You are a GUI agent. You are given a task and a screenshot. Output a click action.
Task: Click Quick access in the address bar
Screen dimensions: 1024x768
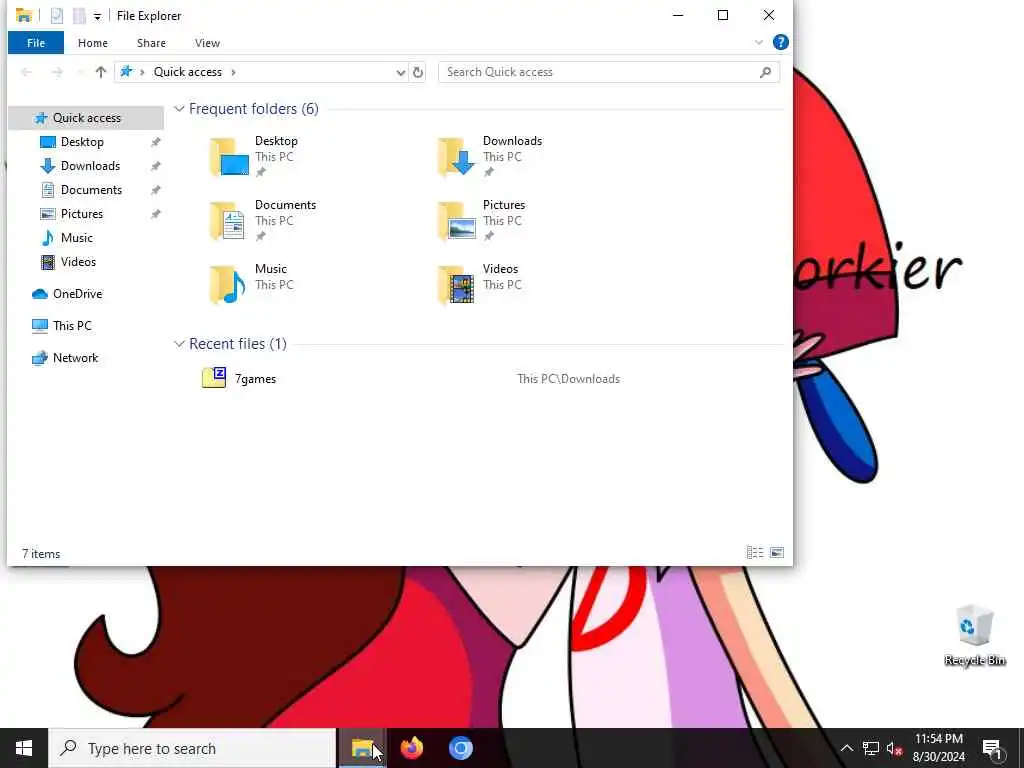(187, 72)
